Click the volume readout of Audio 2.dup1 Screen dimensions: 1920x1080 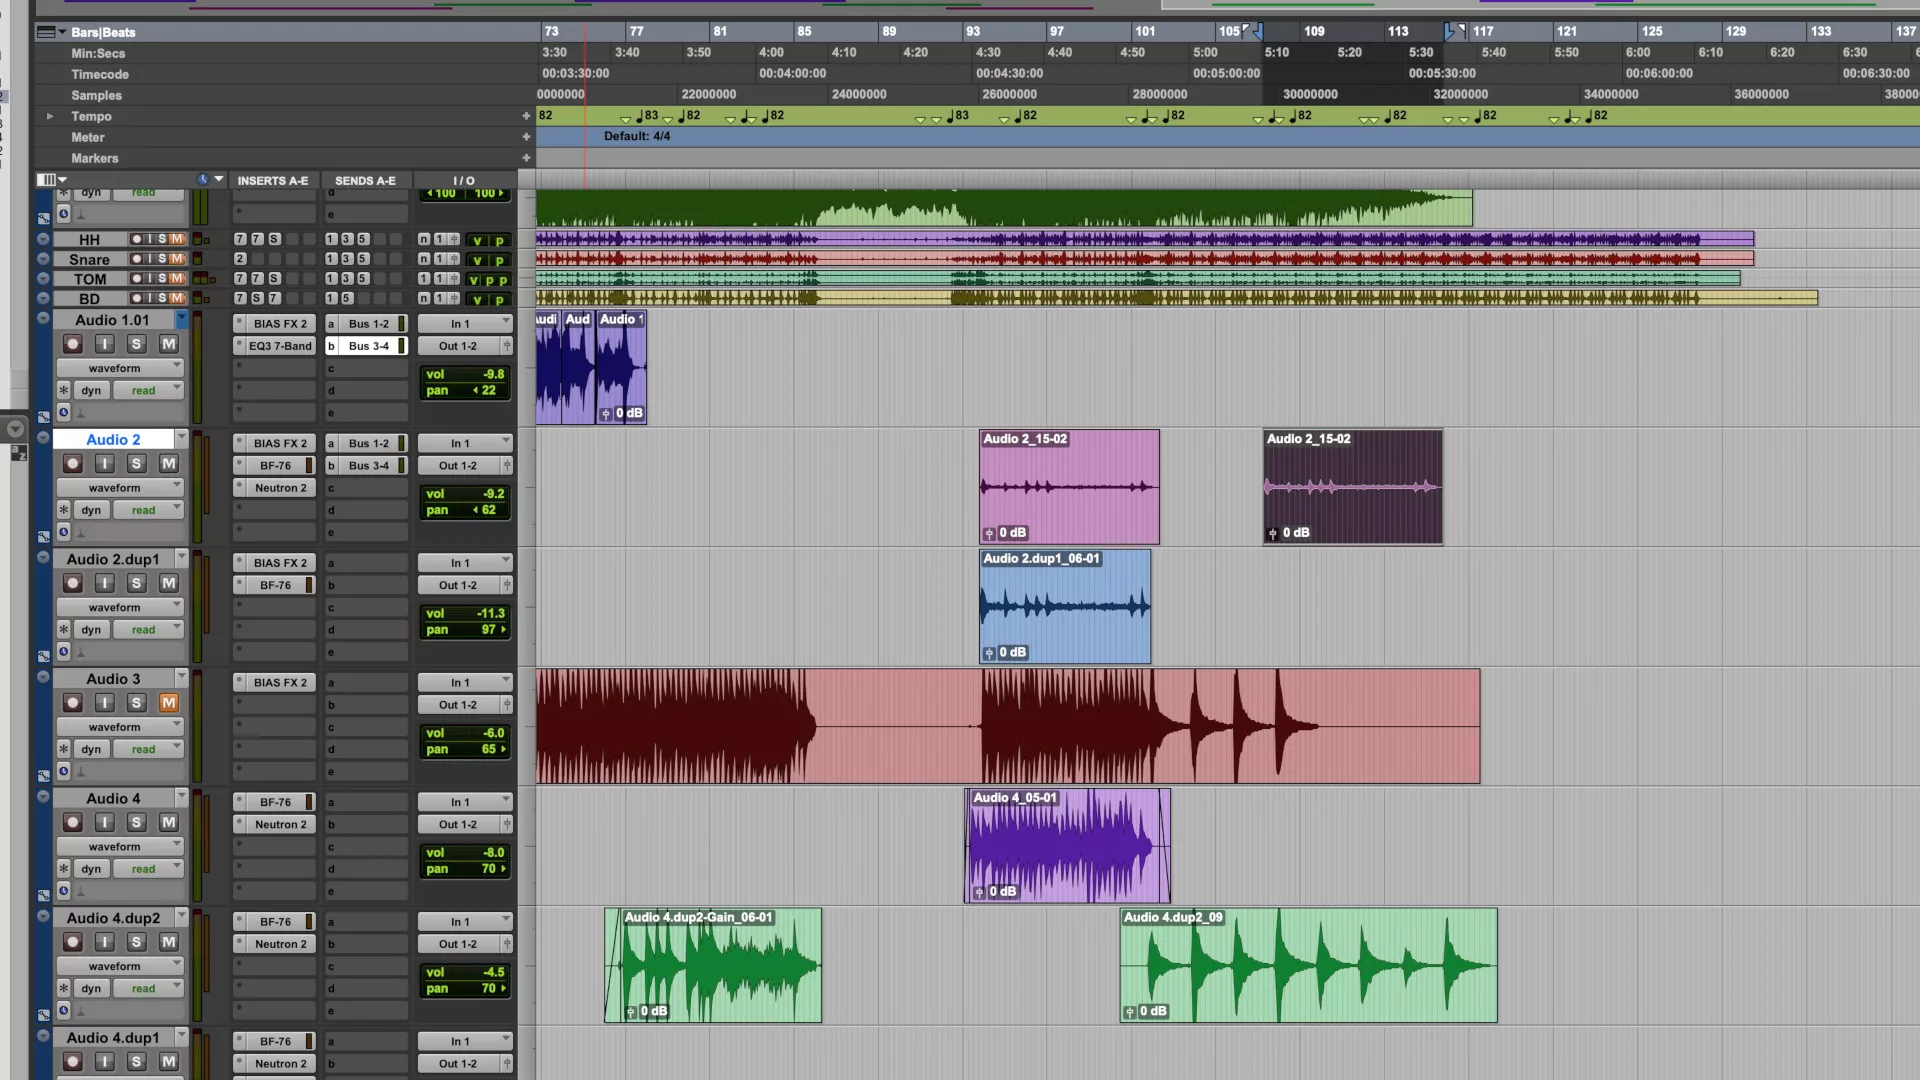466,613
